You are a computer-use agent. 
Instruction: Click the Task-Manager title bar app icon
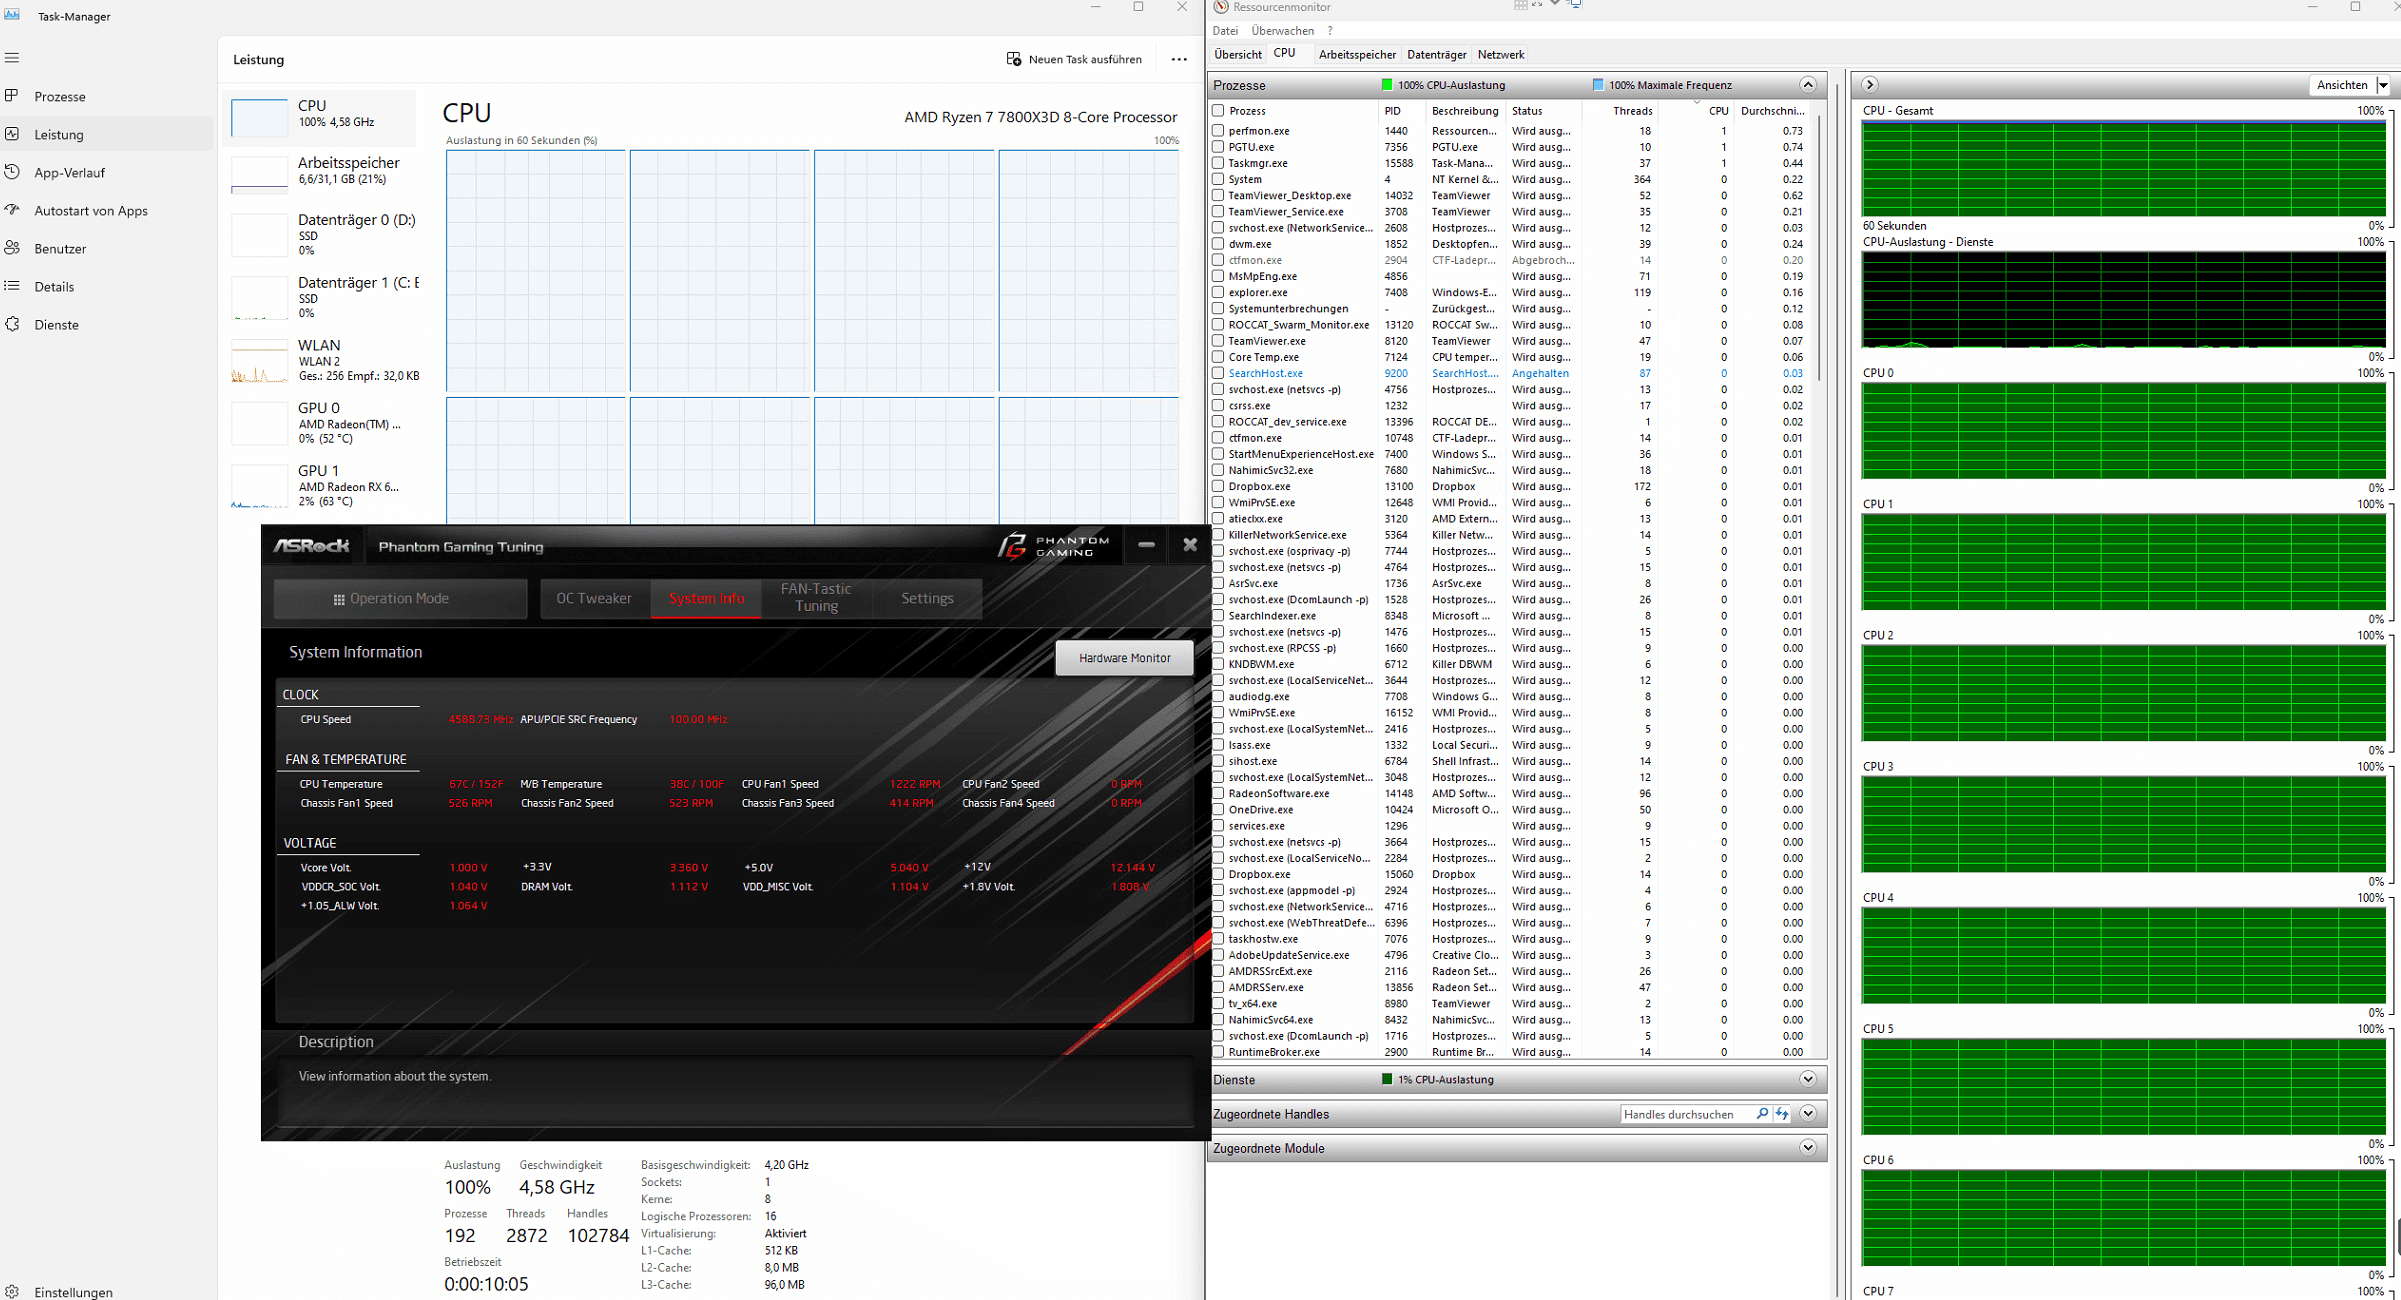point(12,14)
